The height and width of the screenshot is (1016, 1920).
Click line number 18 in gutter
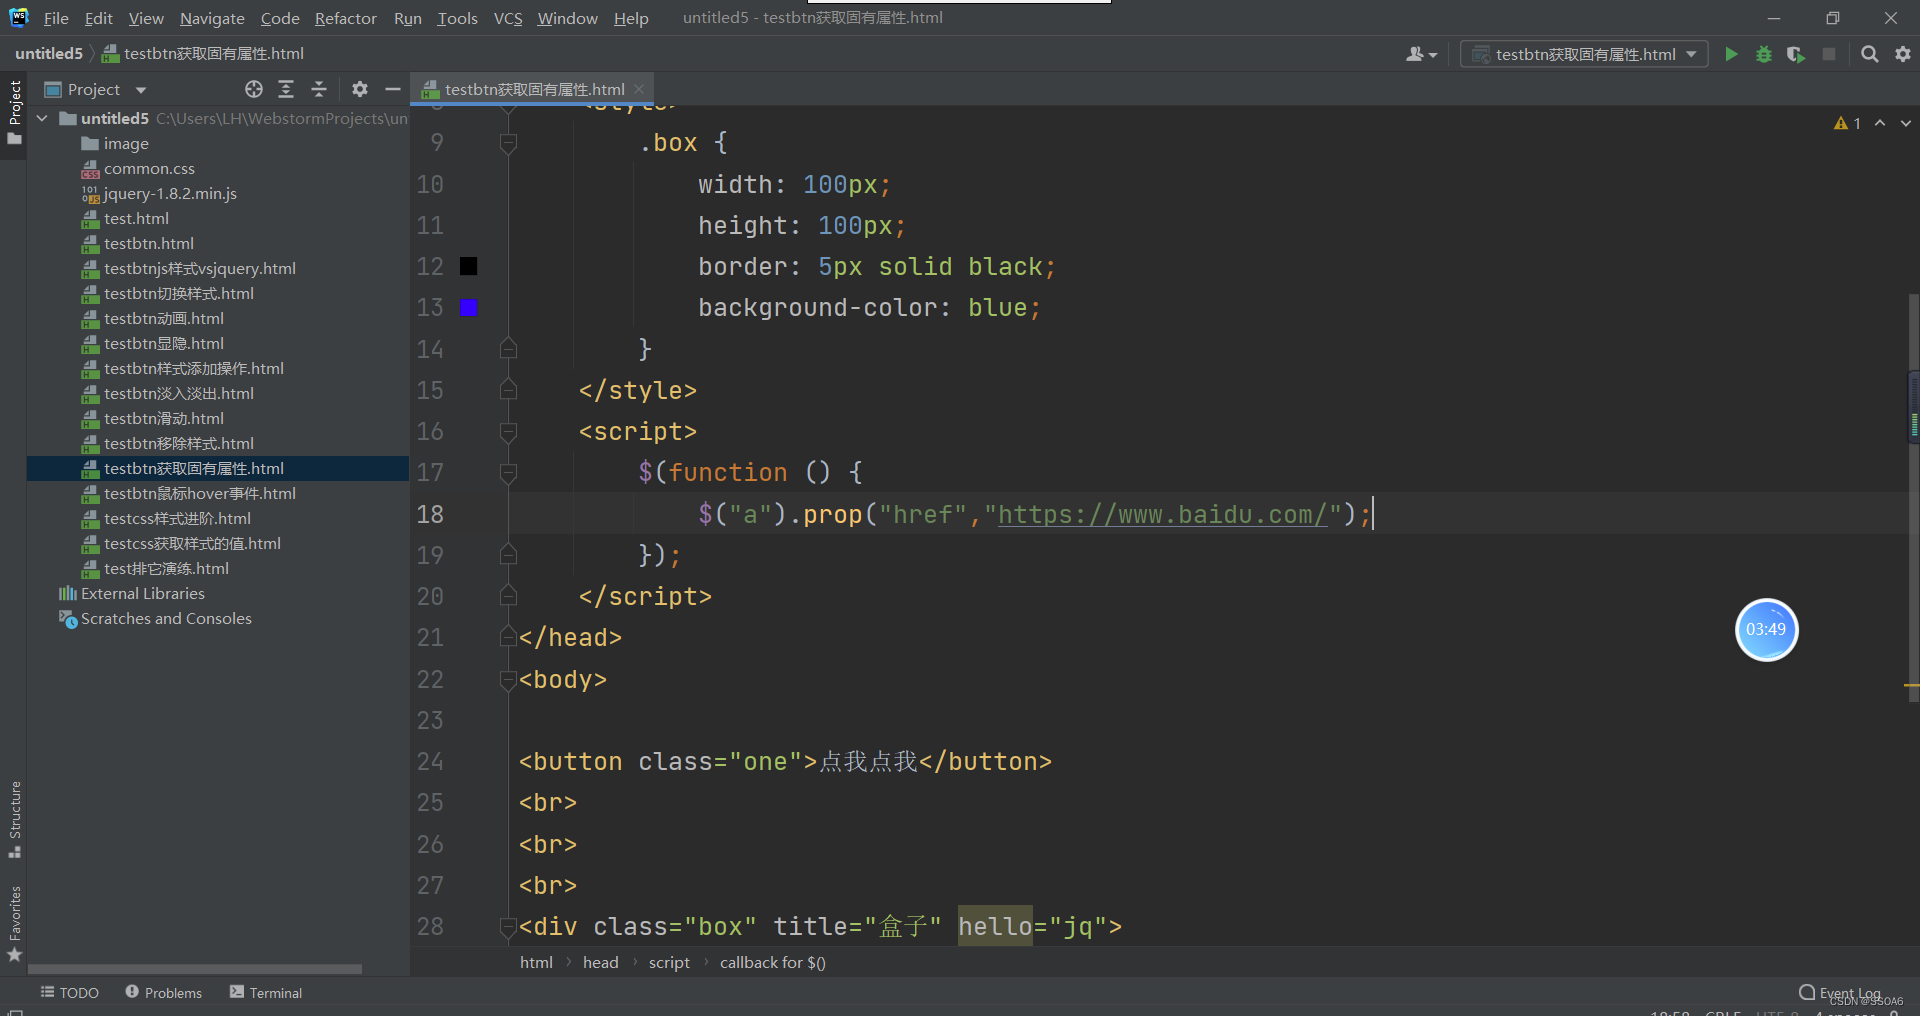430,514
